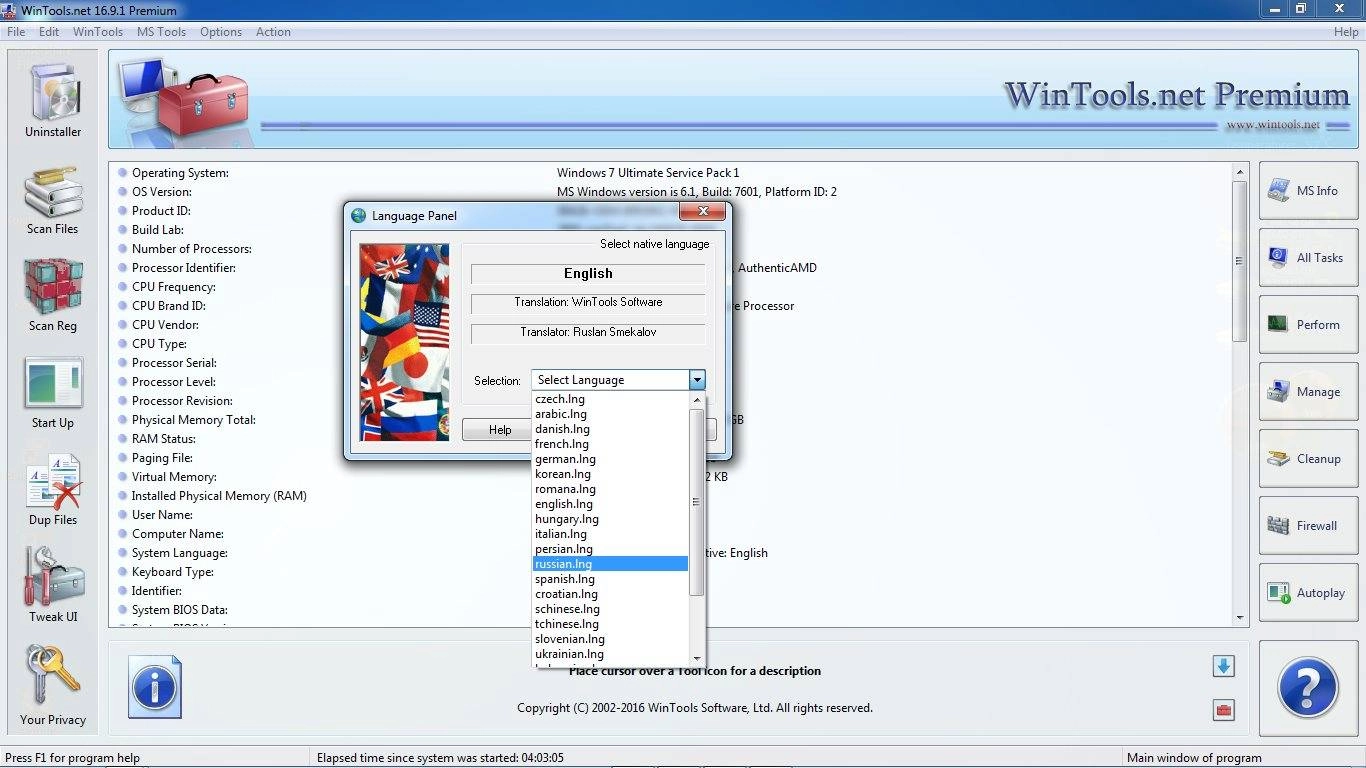
Task: Pick croatian.lng in the dropdown list
Action: click(611, 594)
